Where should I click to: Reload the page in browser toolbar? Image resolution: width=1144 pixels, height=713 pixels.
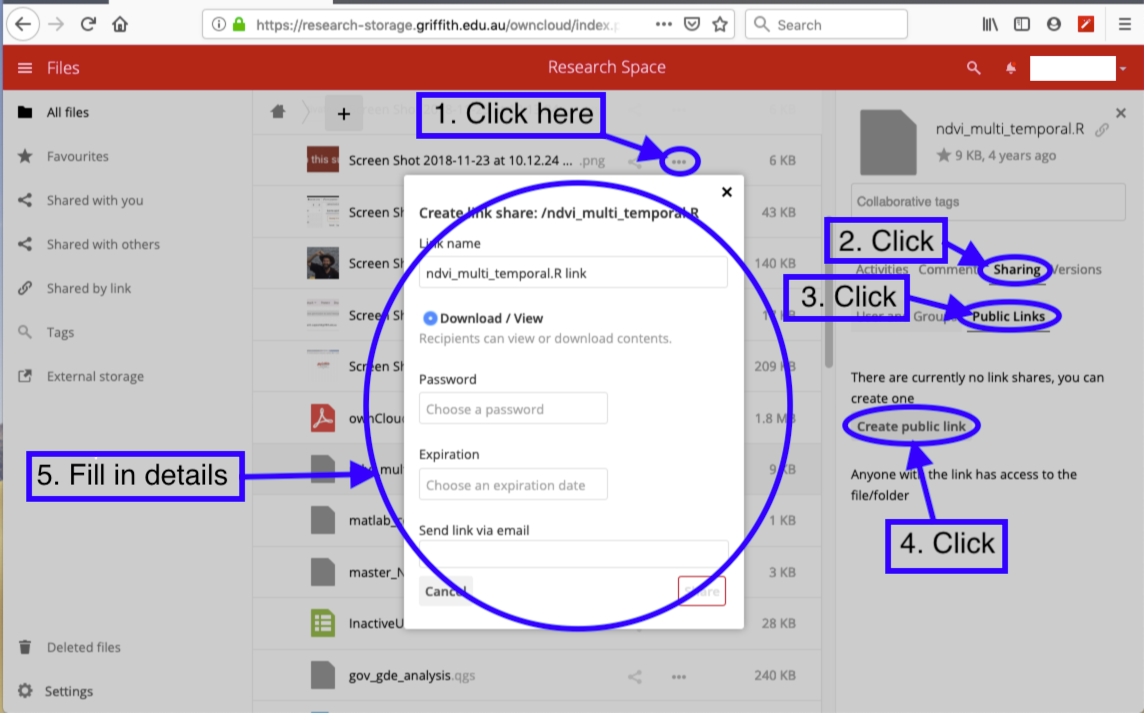(88, 24)
